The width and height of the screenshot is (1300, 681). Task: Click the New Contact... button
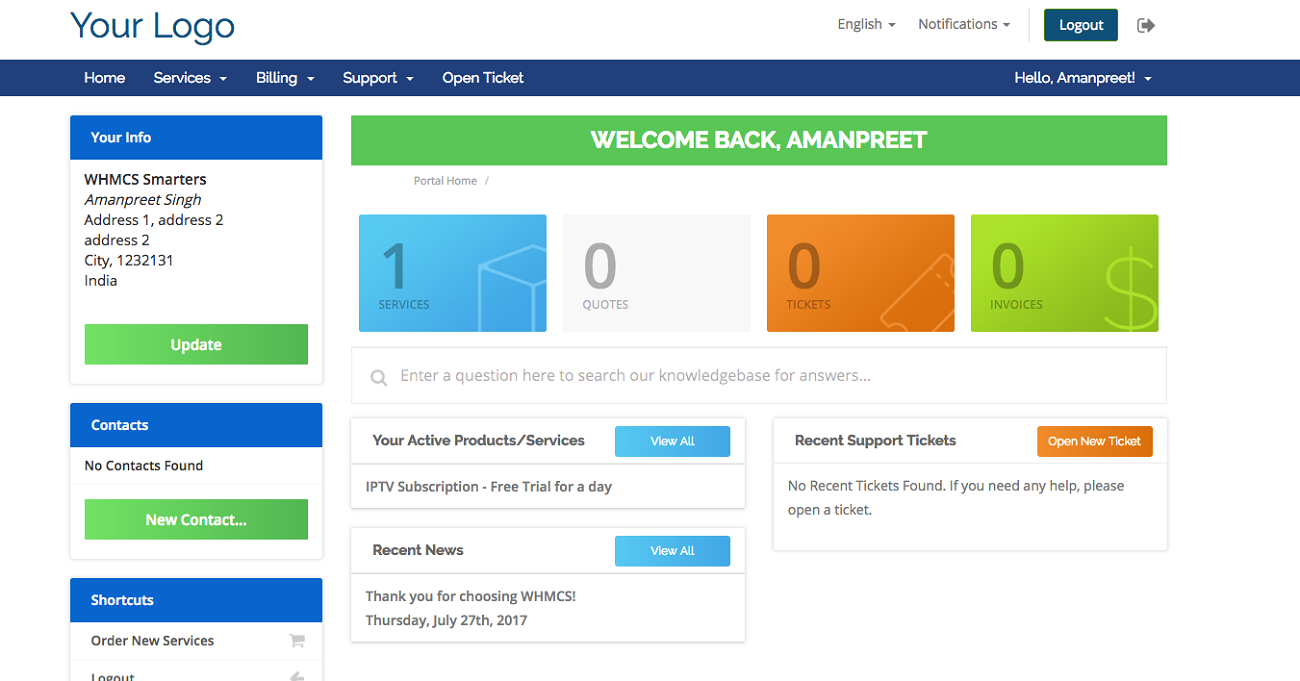(196, 520)
